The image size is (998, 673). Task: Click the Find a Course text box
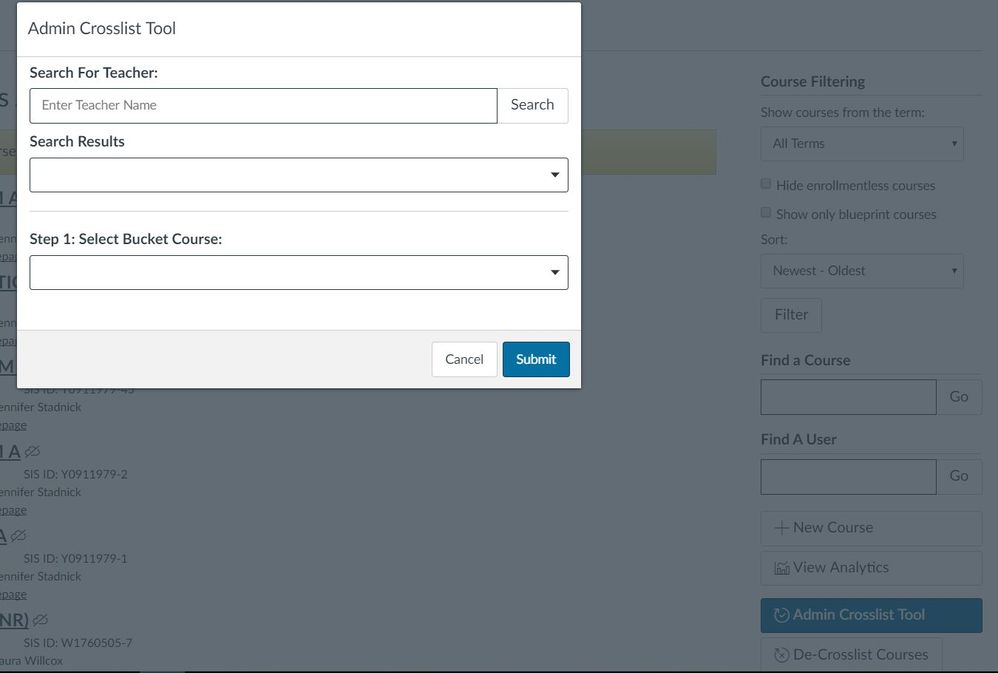coord(848,397)
